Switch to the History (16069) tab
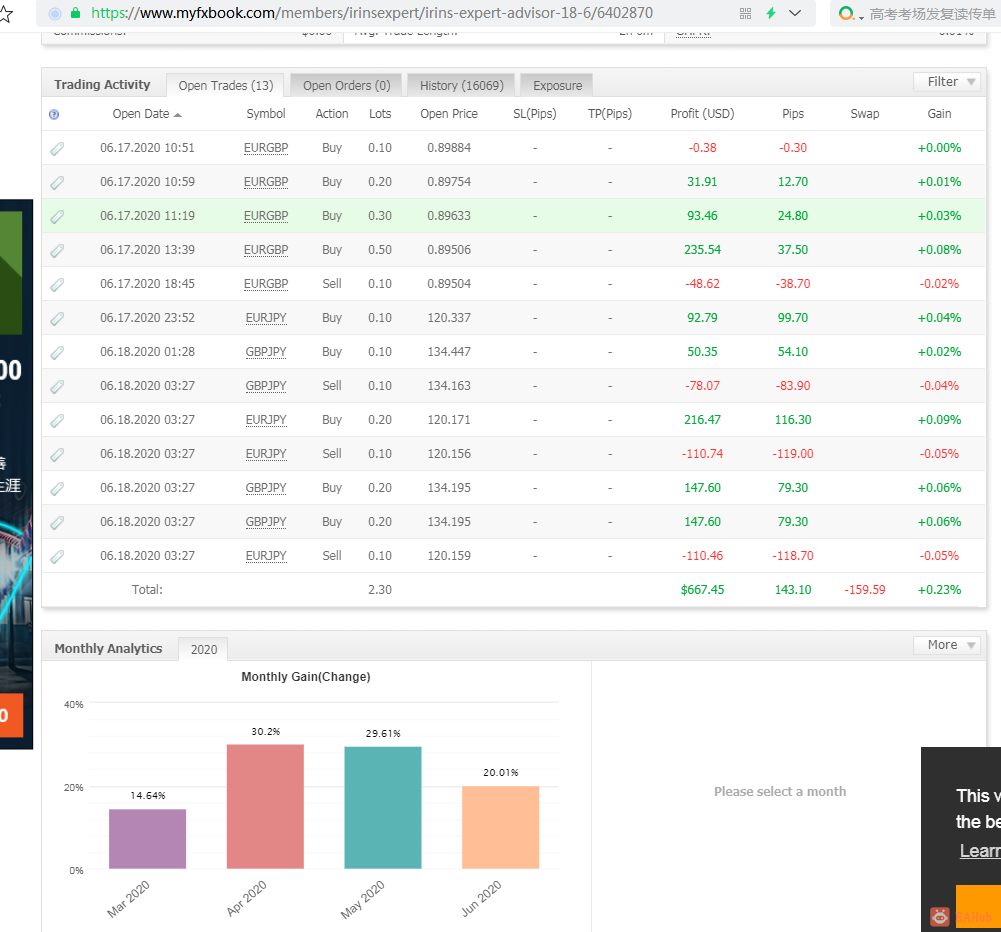This screenshot has height=932, width=1001. [x=462, y=86]
